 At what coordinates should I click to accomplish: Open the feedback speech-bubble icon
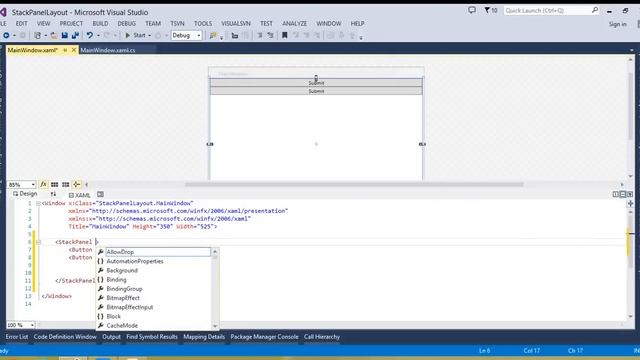472,10
